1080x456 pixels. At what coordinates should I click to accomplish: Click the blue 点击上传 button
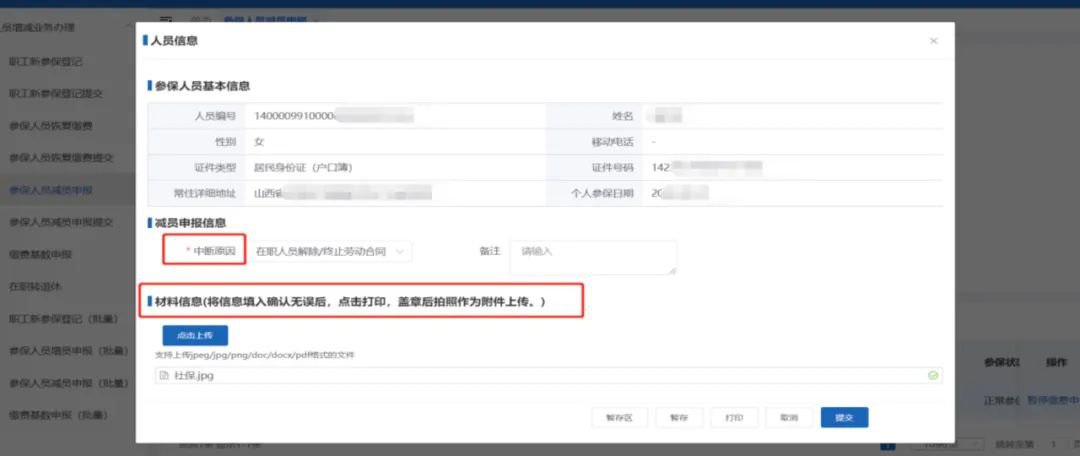195,335
